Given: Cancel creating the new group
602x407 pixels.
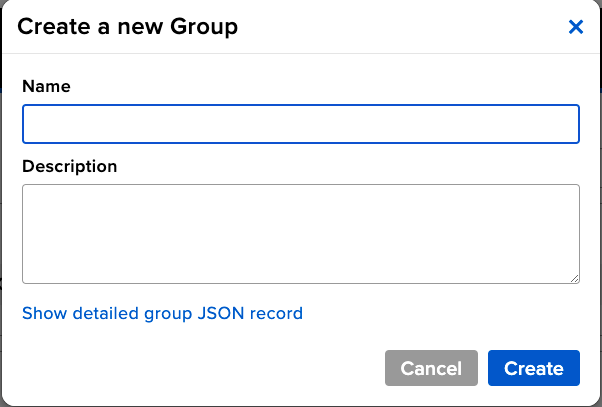Looking at the screenshot, I should click(x=431, y=368).
